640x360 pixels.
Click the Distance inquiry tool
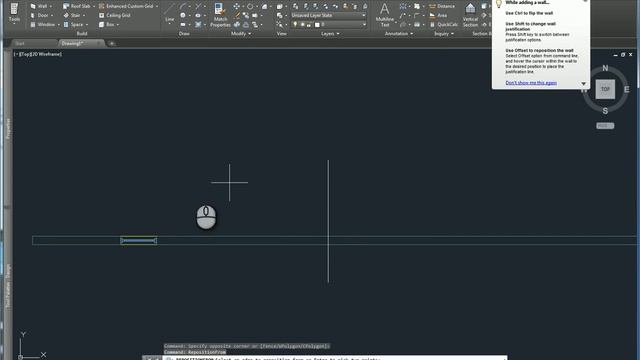pyautogui.click(x=442, y=6)
